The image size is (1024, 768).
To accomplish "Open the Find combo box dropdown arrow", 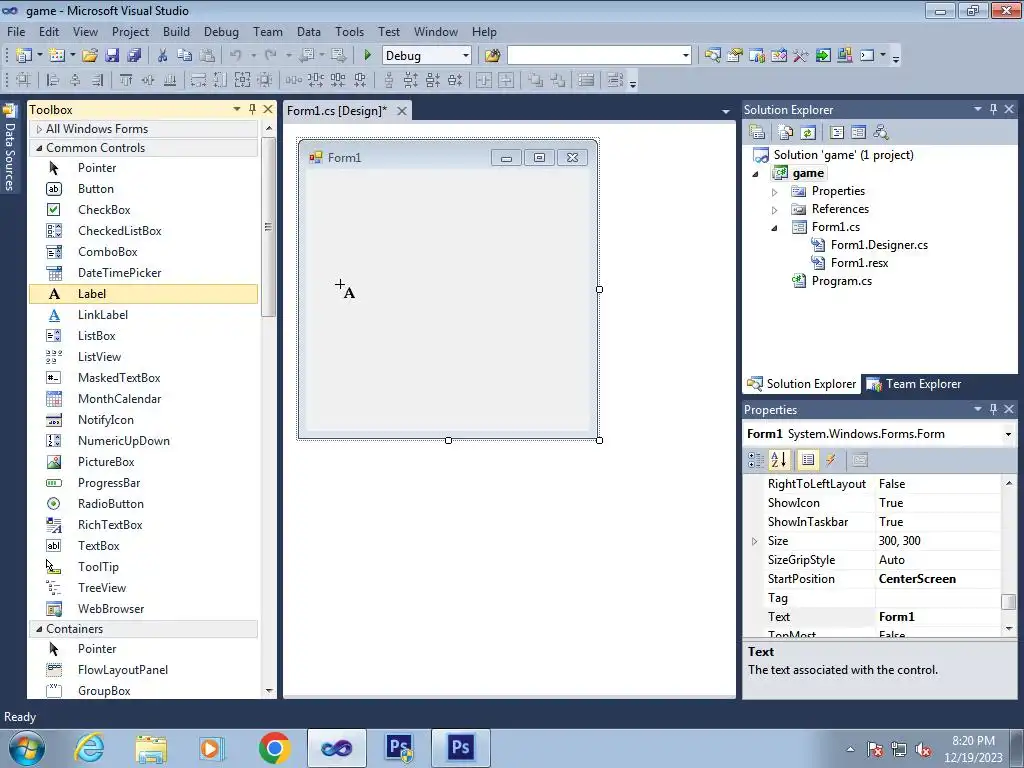I will (x=685, y=56).
